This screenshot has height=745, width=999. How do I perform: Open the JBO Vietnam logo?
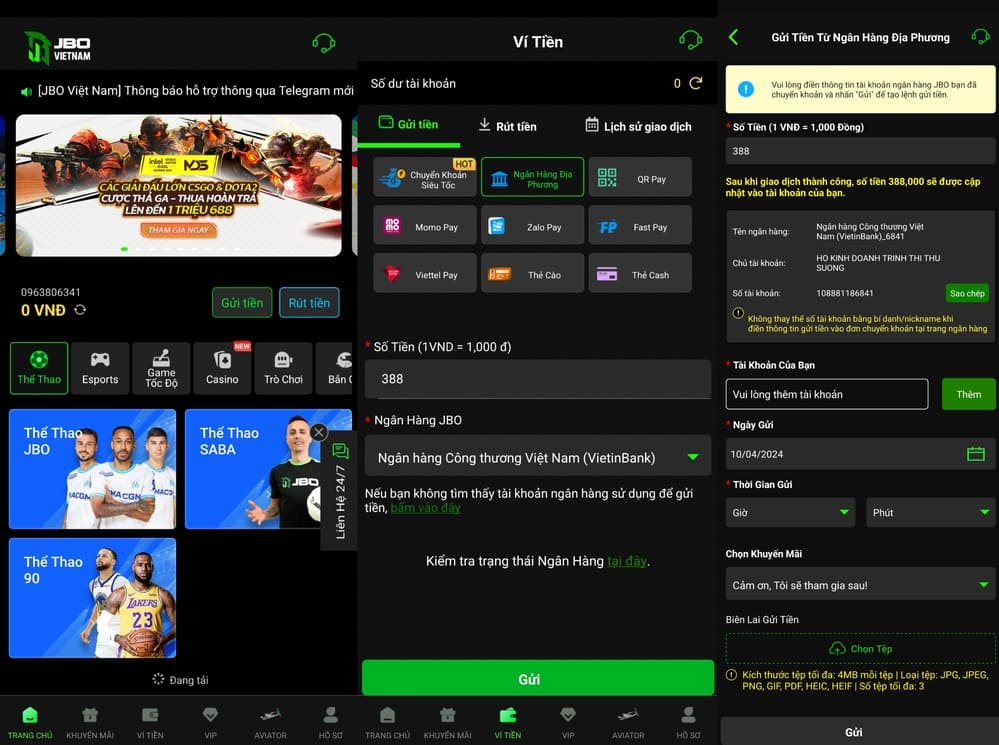tap(57, 47)
